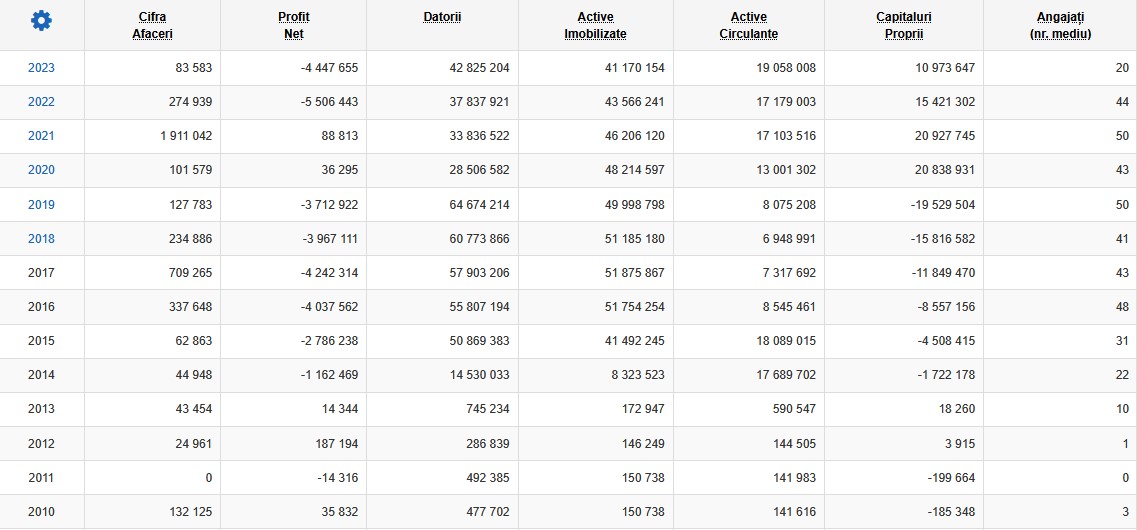Click fixed assets value 41 170 154

(634, 68)
